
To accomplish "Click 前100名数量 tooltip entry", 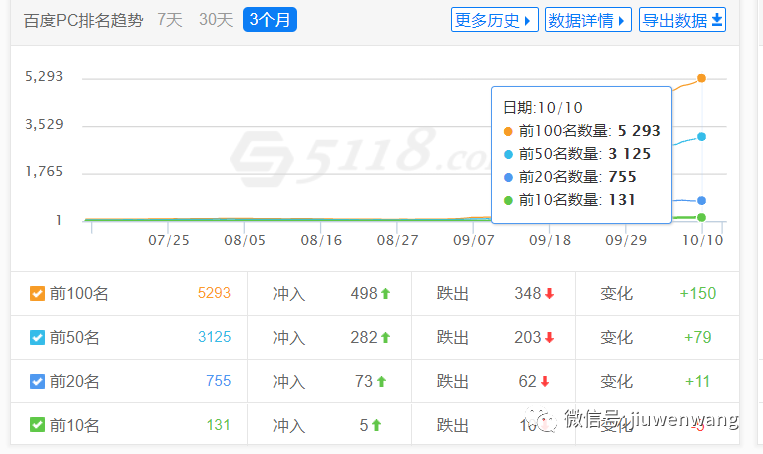I will click(582, 130).
